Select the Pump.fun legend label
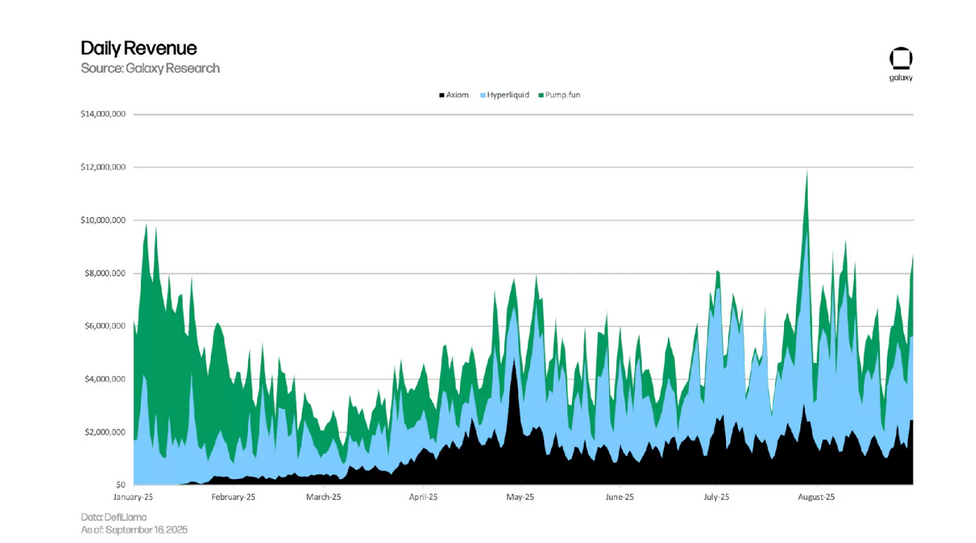Image resolution: width=976 pixels, height=543 pixels. (x=560, y=95)
